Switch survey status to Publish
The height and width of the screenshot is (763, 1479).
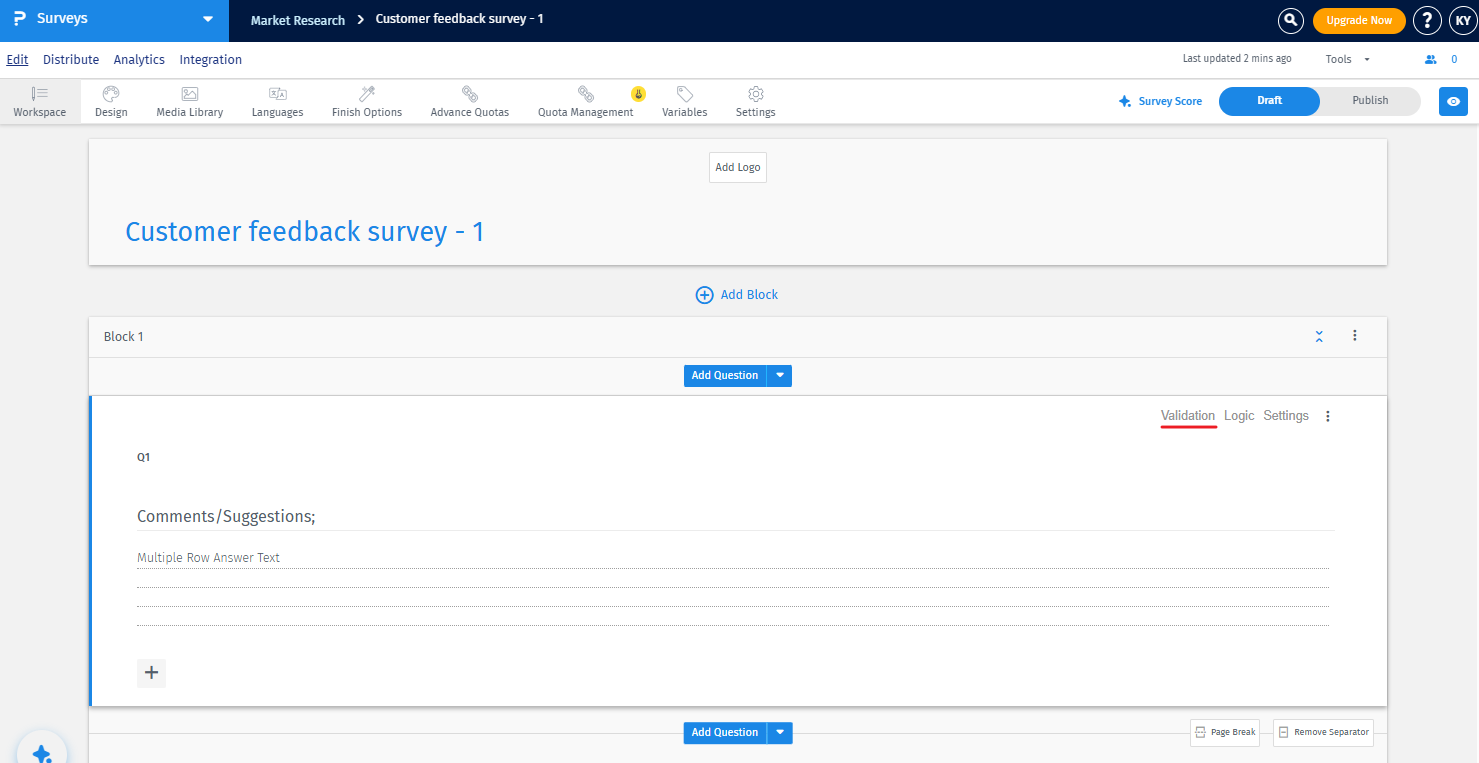click(x=1370, y=101)
